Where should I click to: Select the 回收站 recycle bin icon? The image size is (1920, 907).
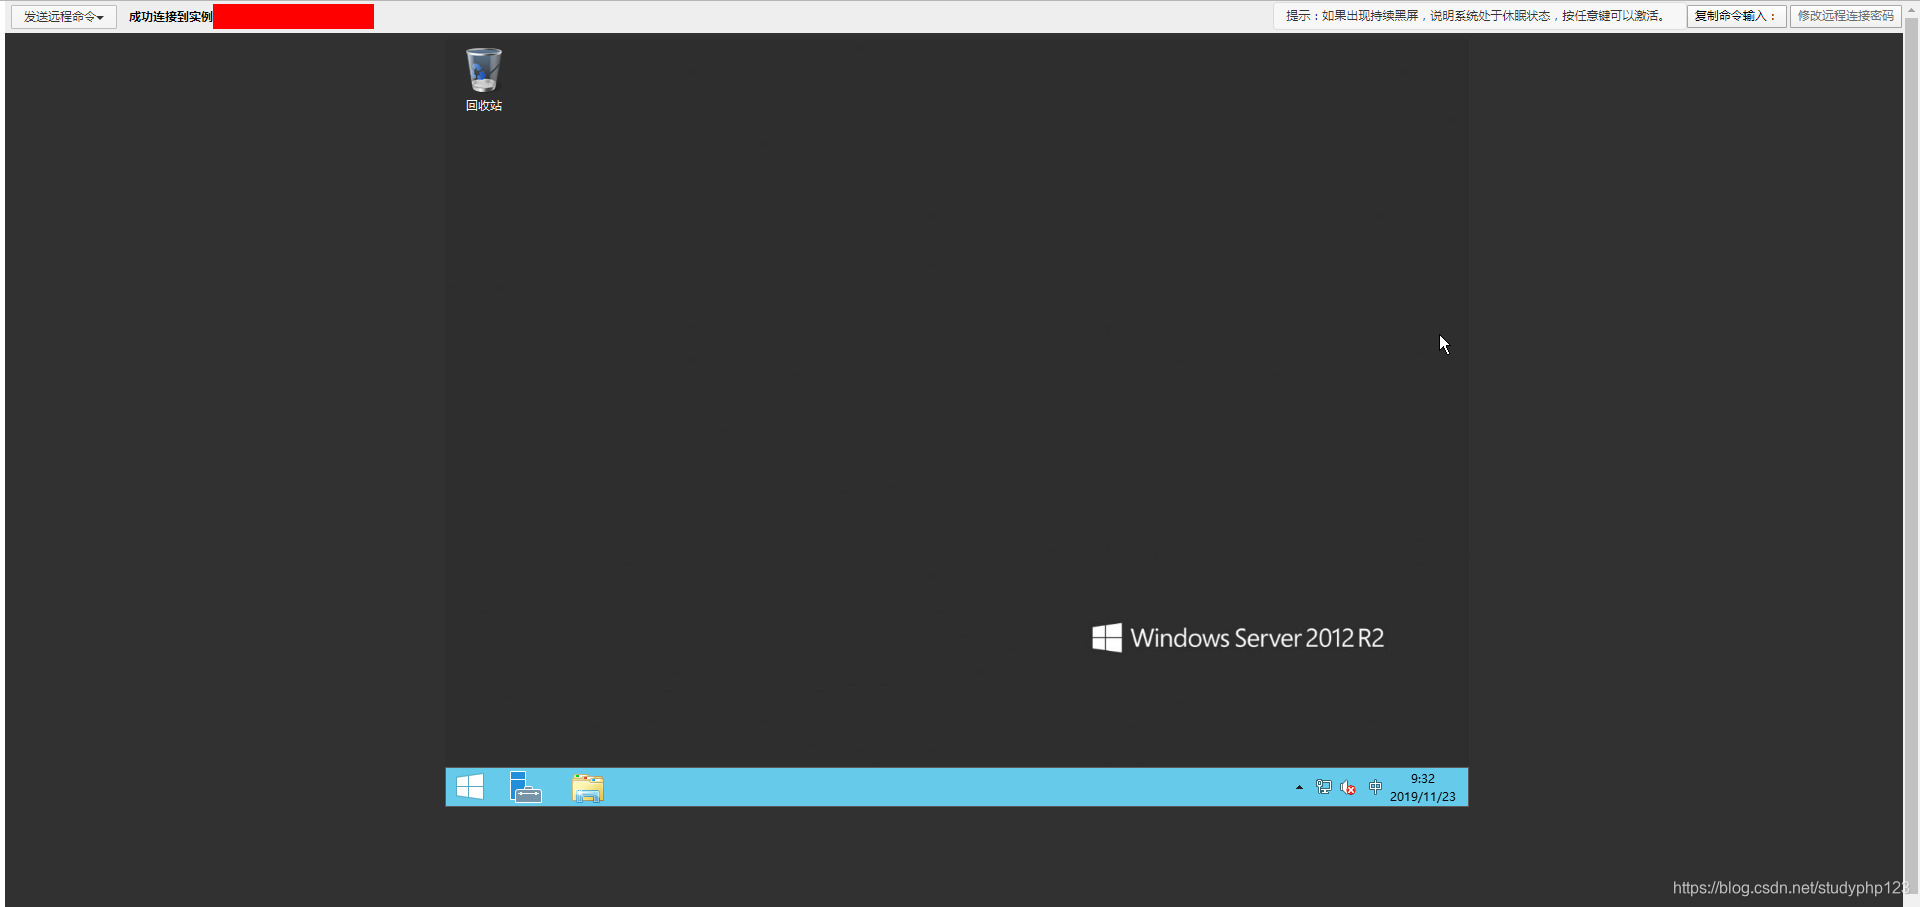(x=484, y=79)
